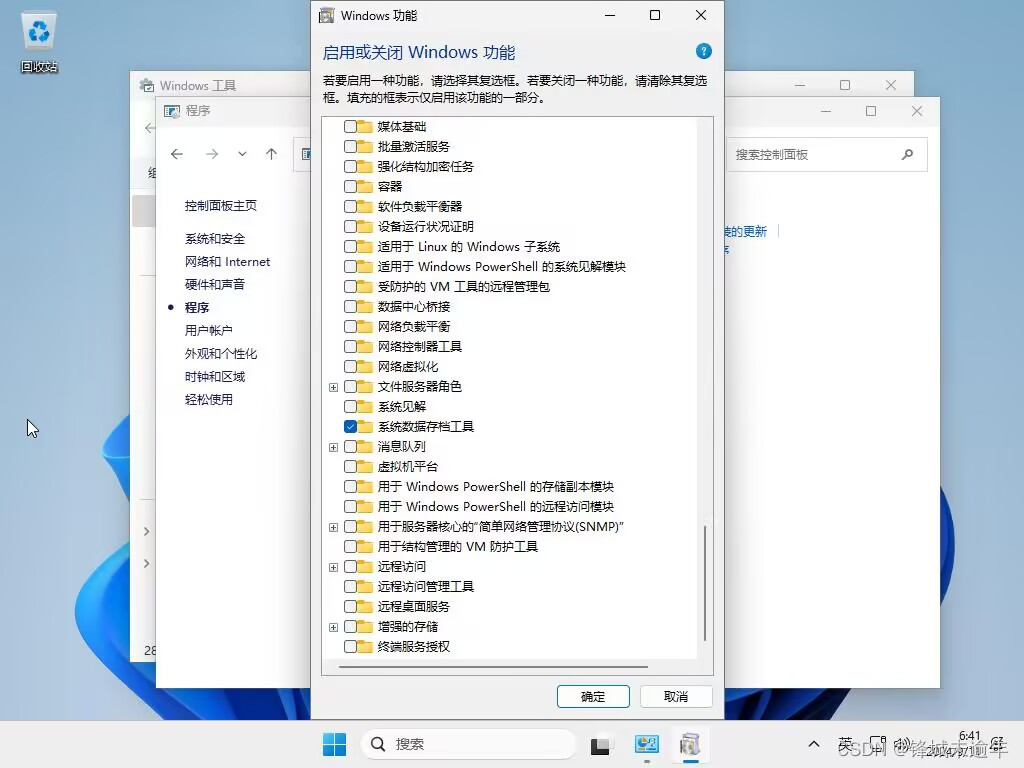The width and height of the screenshot is (1024, 768).
Task: Expand the 消息队列 node
Action: pos(333,447)
